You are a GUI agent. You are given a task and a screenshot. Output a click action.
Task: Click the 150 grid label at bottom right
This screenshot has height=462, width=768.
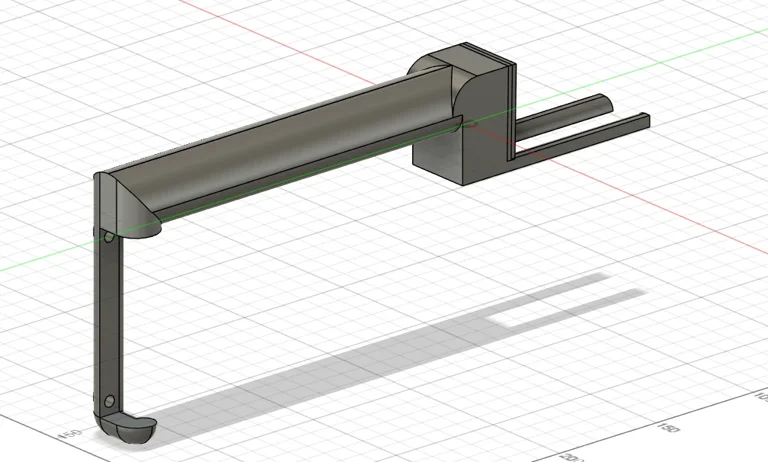click(664, 429)
